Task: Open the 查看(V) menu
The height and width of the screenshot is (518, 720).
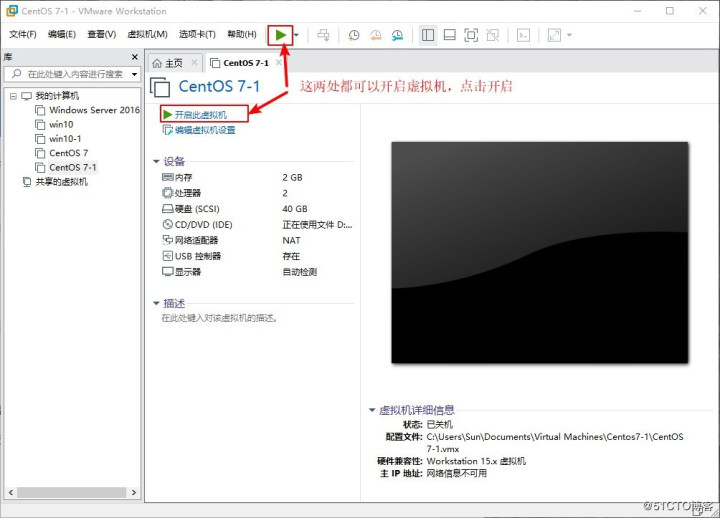Action: [x=101, y=34]
